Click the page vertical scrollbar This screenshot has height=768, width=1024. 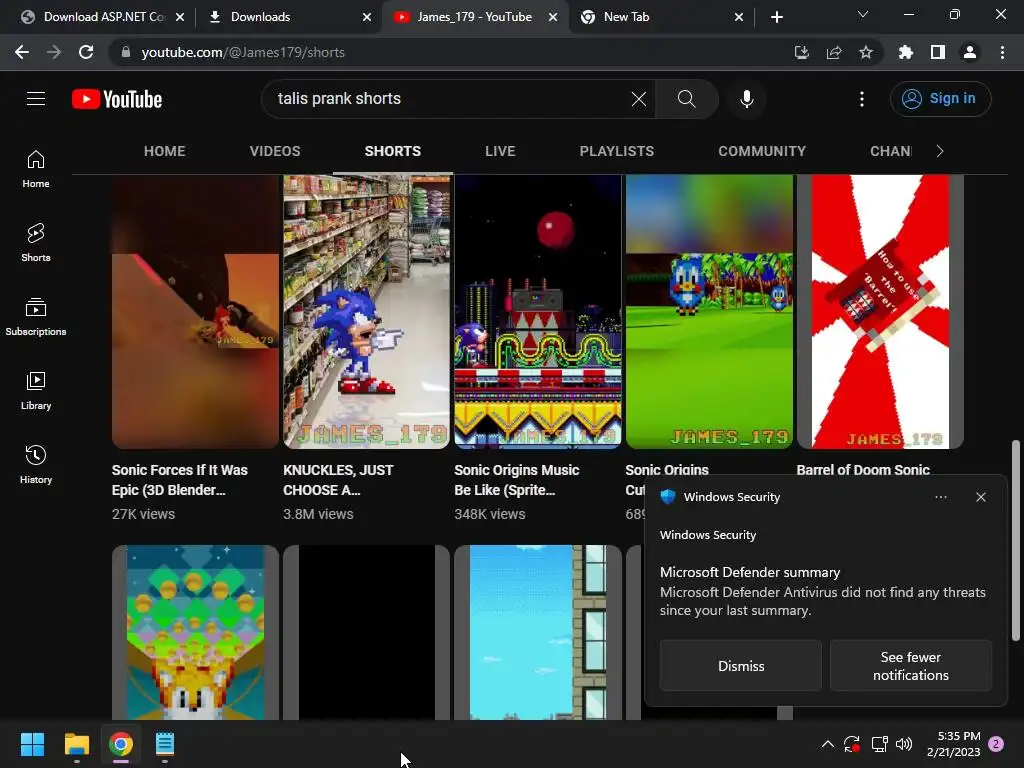(1016, 541)
